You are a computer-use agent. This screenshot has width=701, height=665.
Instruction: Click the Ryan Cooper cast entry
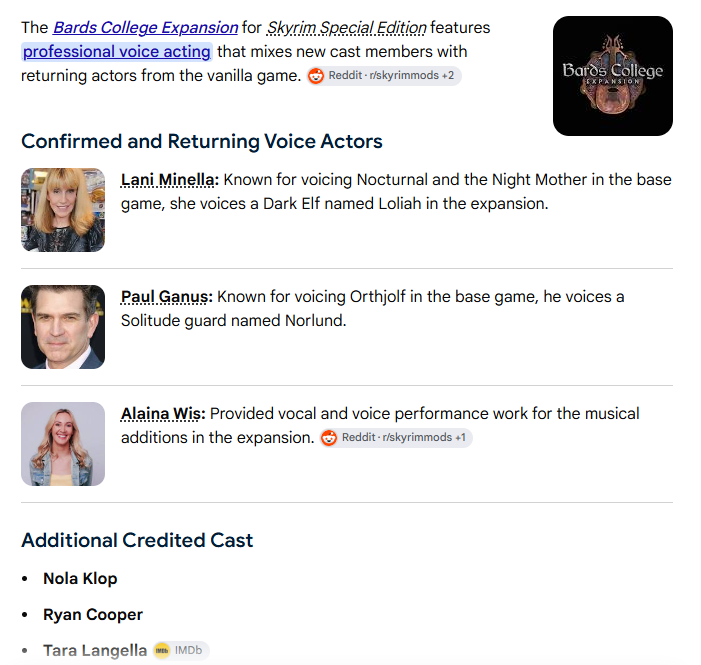click(93, 615)
